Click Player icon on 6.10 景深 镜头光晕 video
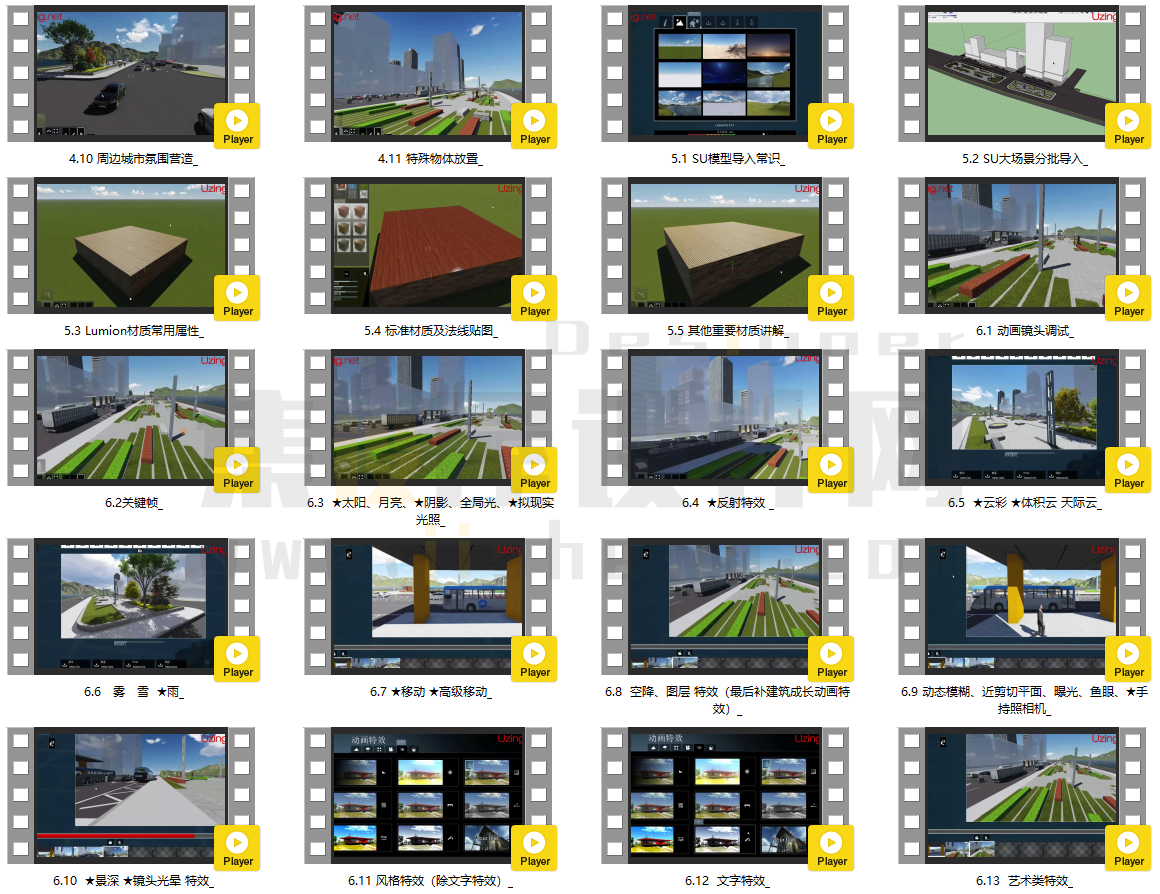 237,847
